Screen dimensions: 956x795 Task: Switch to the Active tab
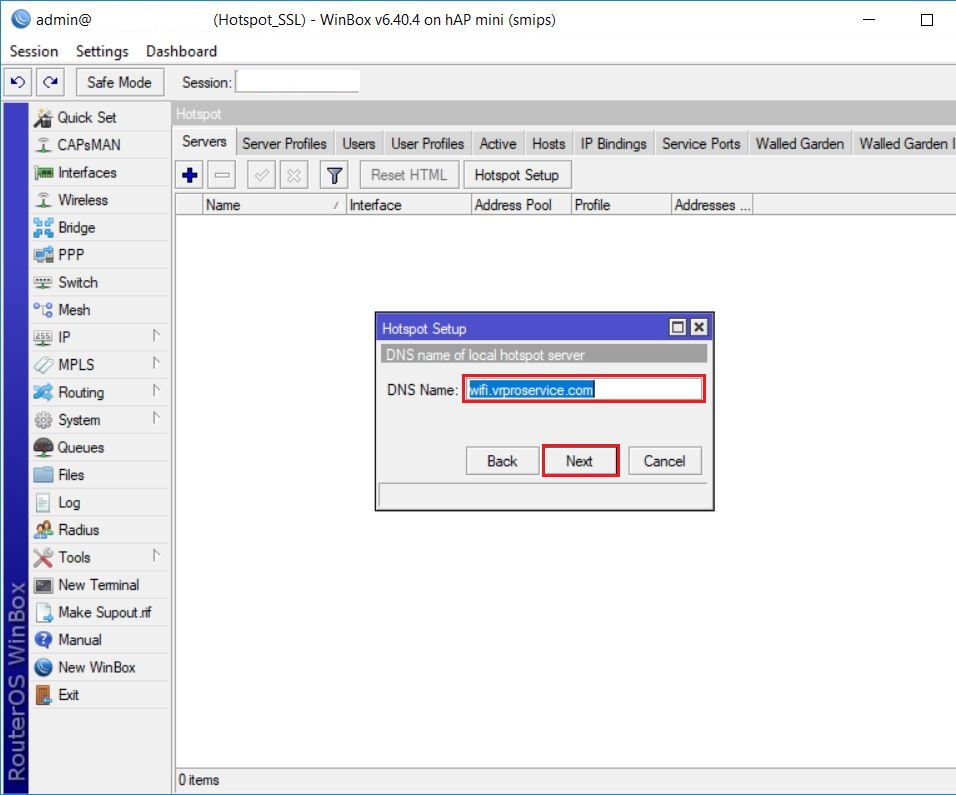(x=498, y=144)
